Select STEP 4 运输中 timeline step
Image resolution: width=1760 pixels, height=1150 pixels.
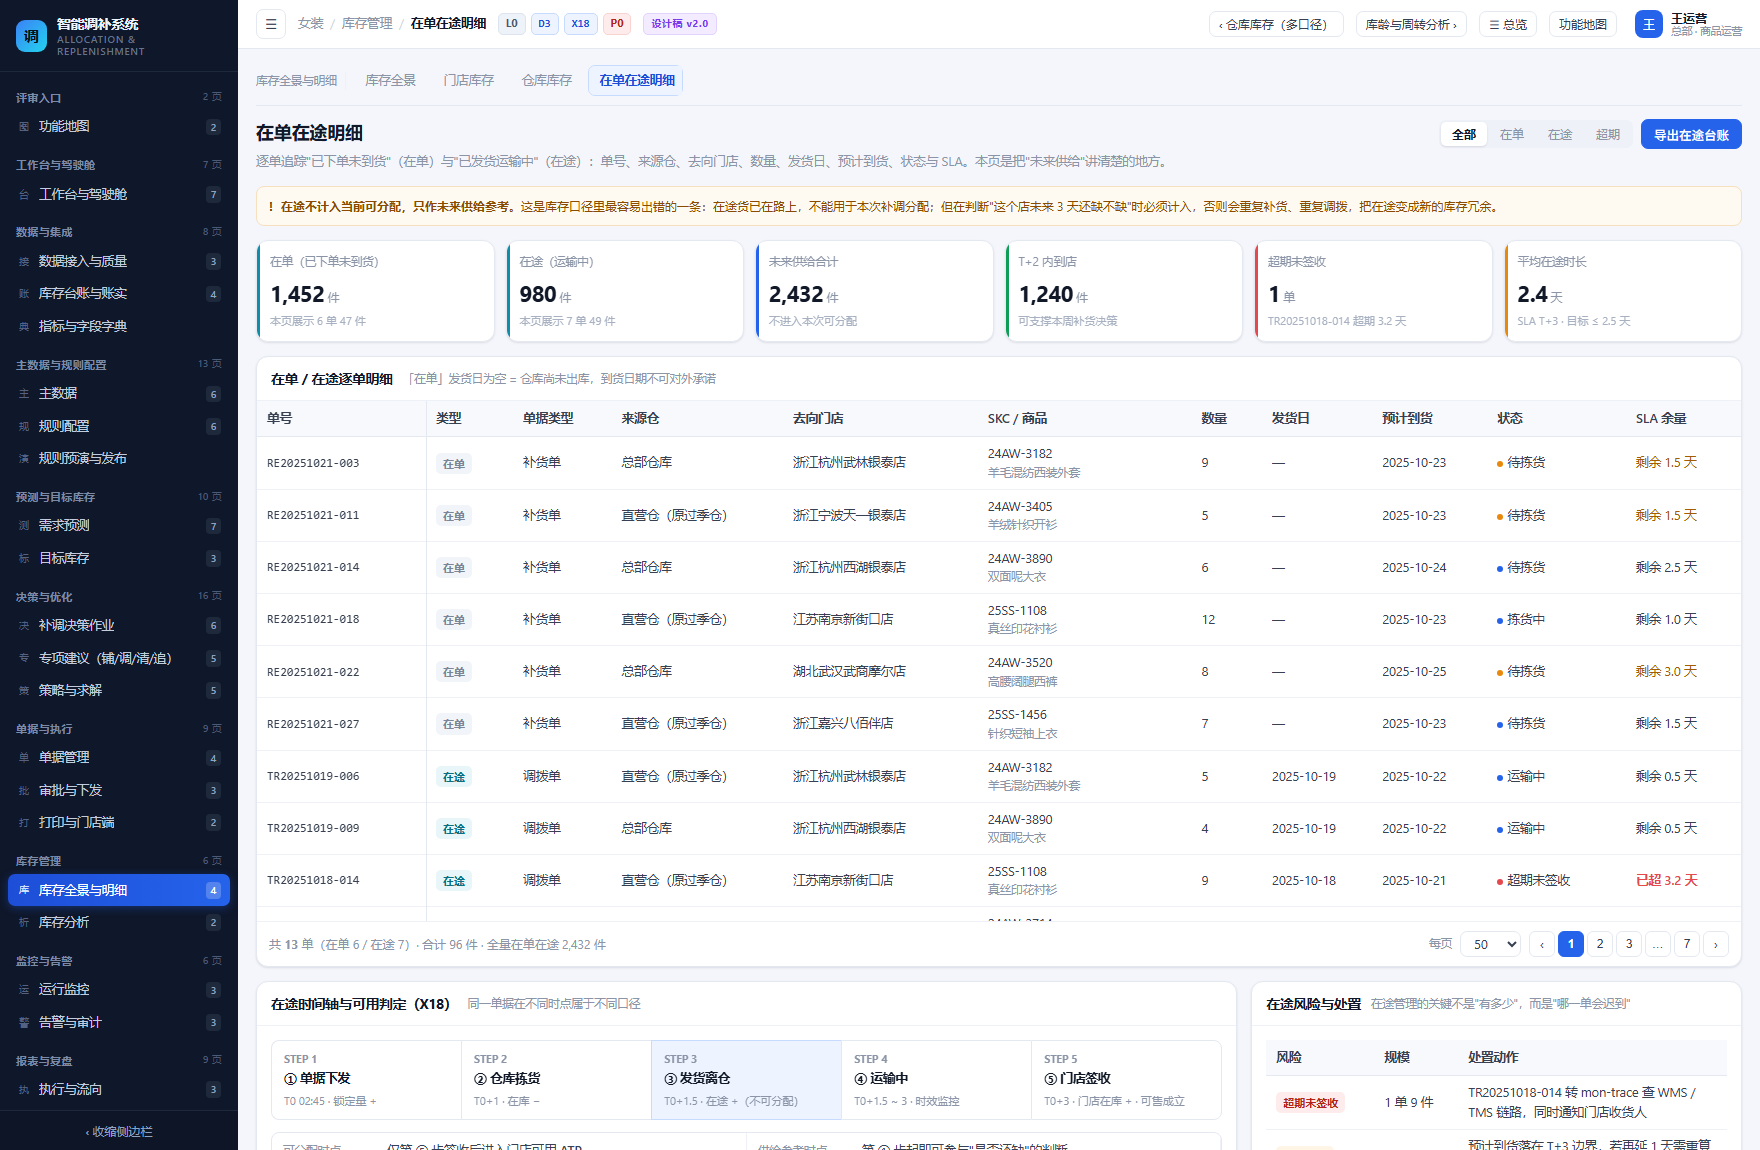(936, 1080)
